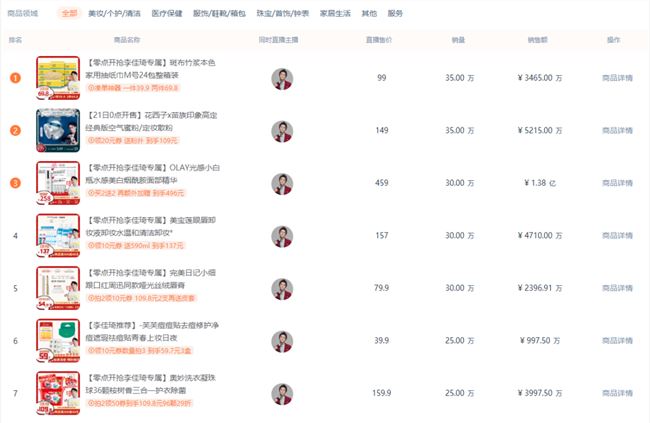Click the orange rank 2 badge
Image resolution: width=650 pixels, height=423 pixels.
coord(15,130)
